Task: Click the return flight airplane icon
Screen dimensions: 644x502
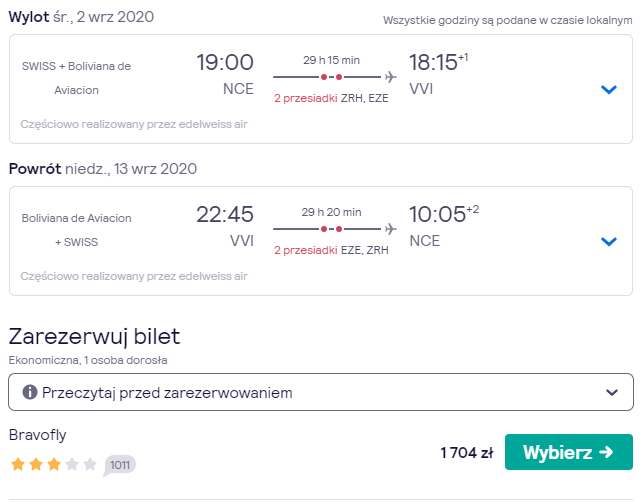Action: [x=391, y=229]
